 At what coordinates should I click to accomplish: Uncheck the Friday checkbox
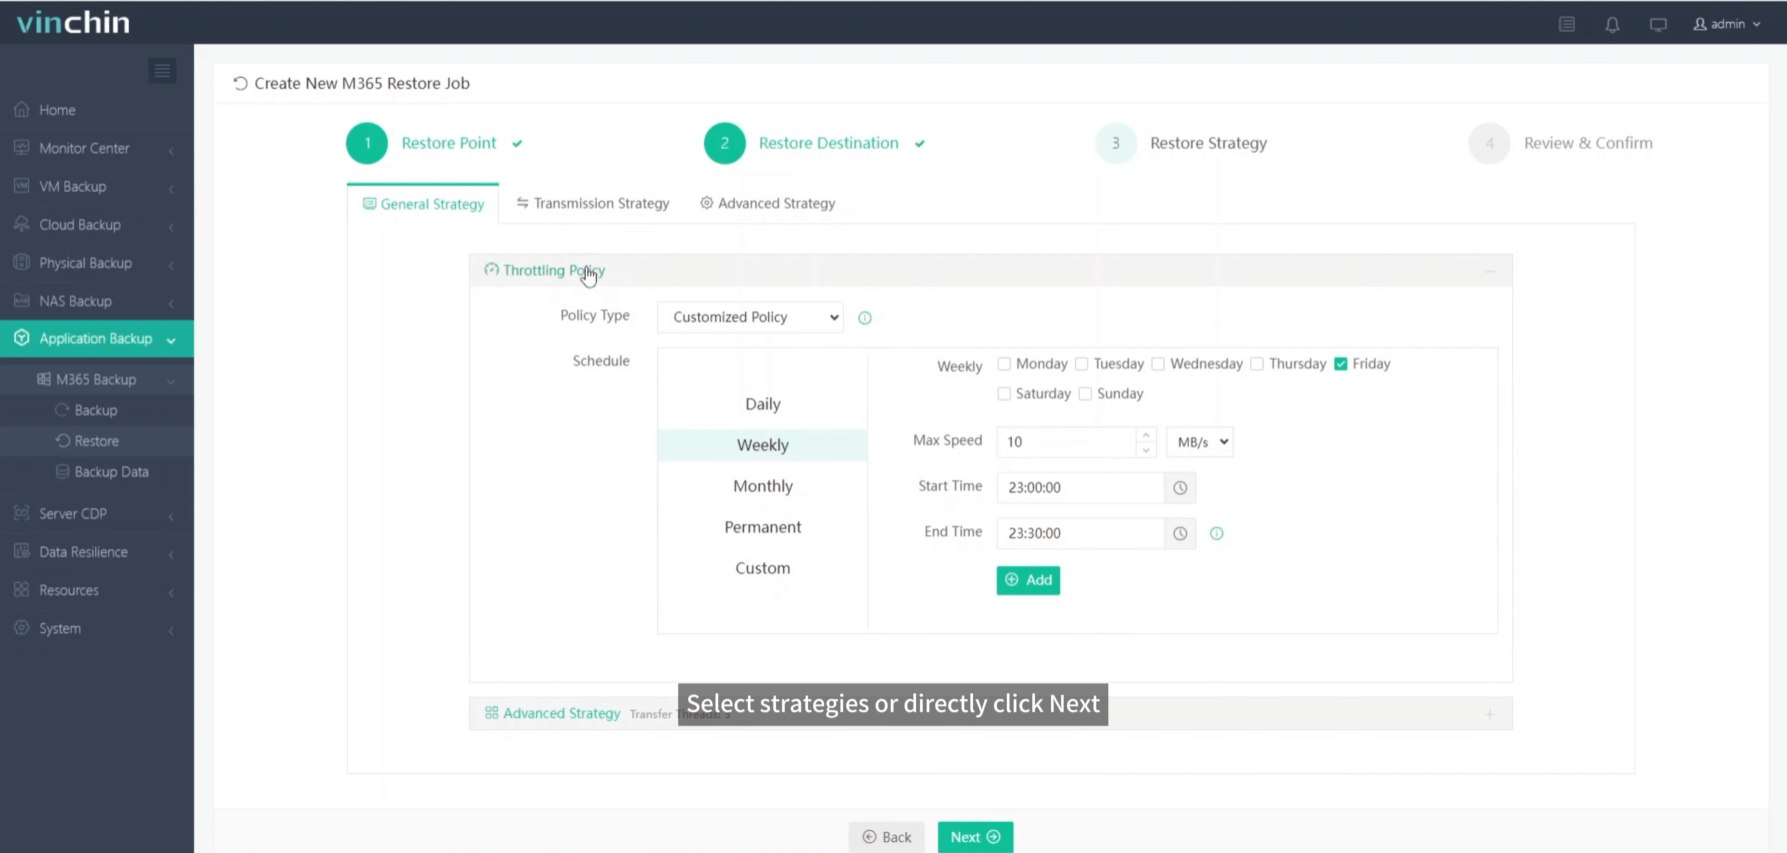(x=1341, y=364)
